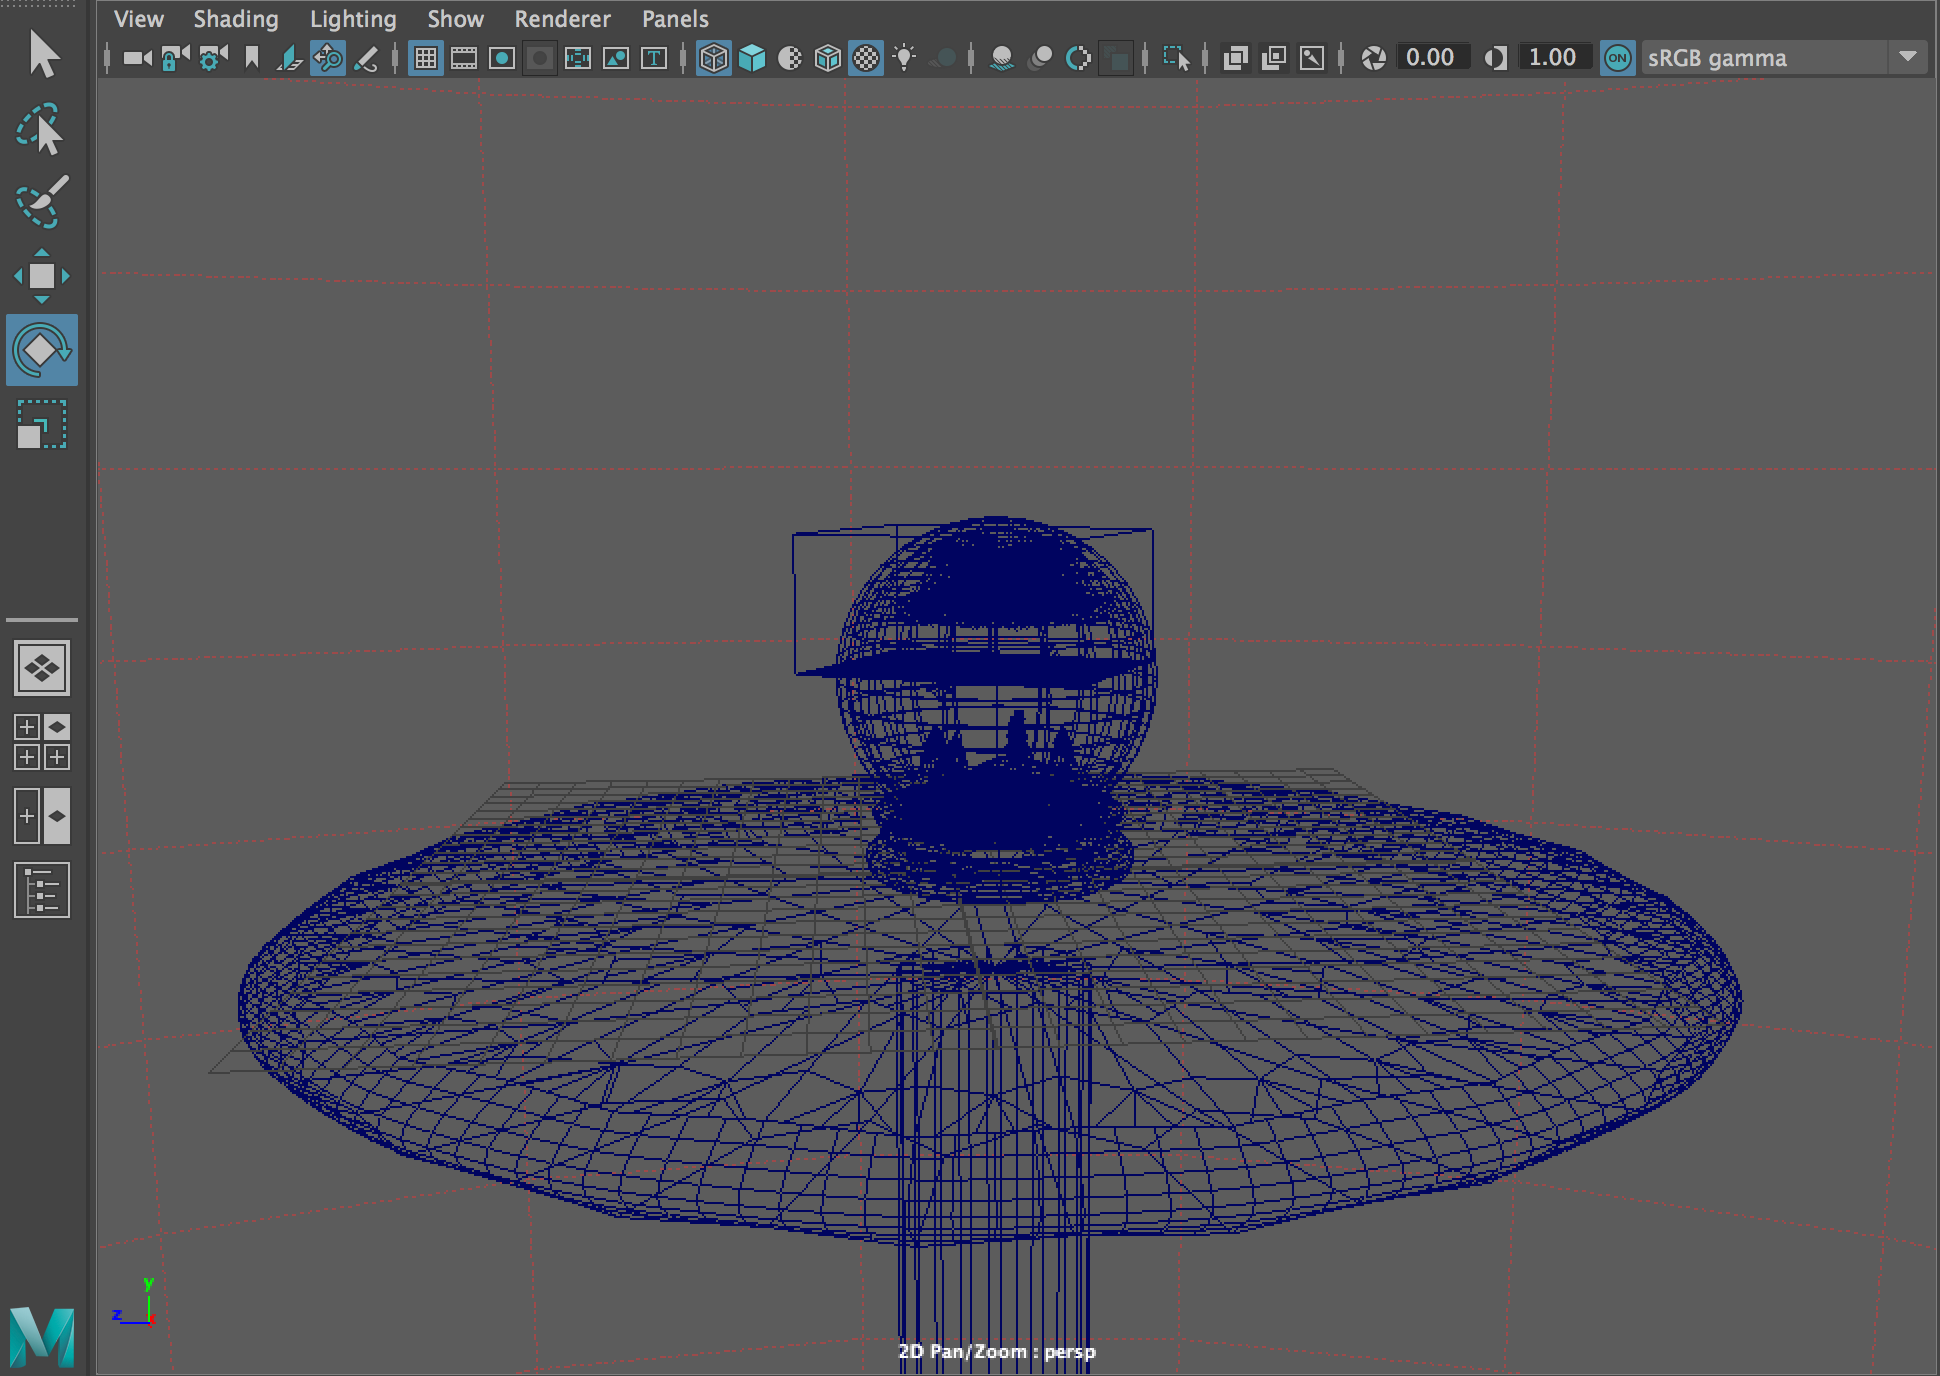Toggle Multisample Anti-aliasing icon
The width and height of the screenshot is (1940, 1376).
1078,58
